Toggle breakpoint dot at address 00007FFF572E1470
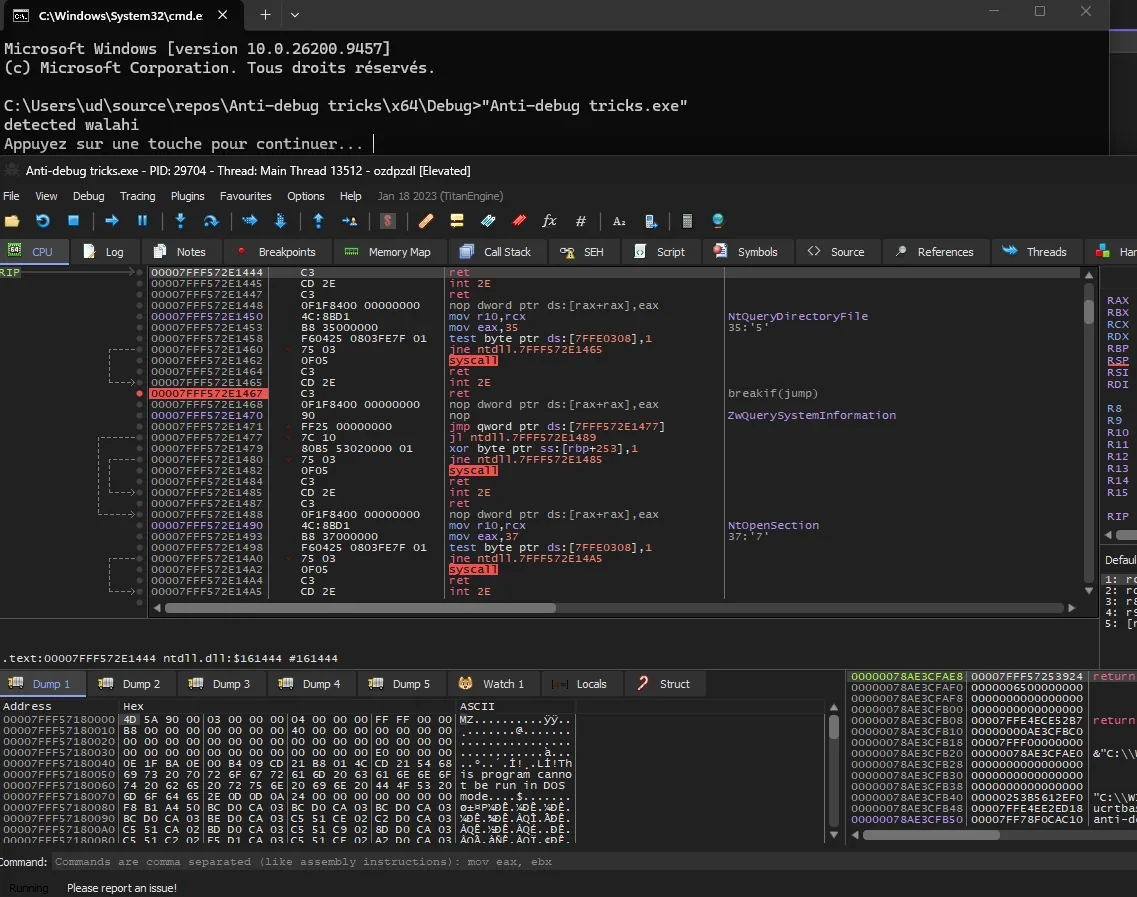This screenshot has width=1137, height=897. point(139,416)
